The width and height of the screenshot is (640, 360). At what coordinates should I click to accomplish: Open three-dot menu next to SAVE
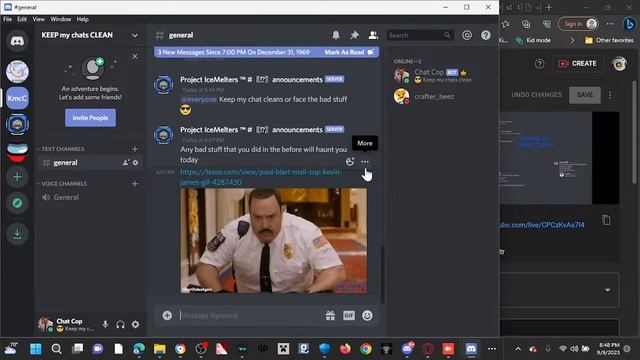pyautogui.click(x=610, y=95)
